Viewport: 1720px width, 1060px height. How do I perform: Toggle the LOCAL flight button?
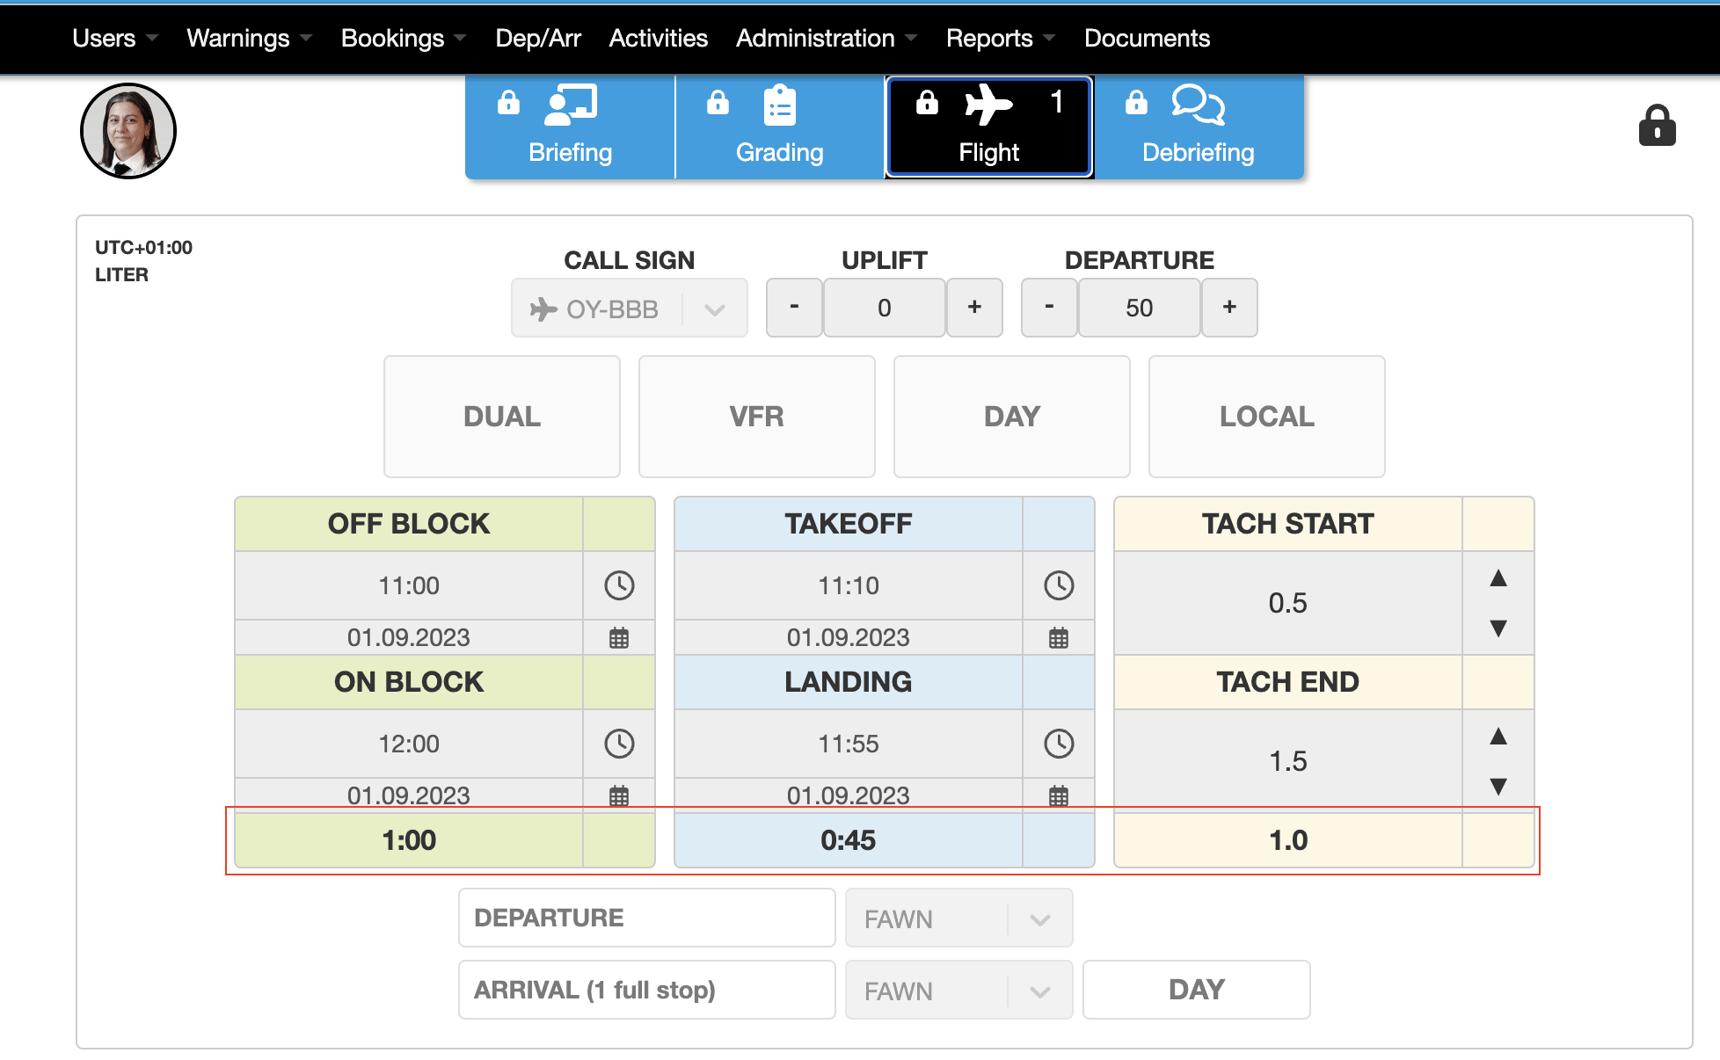(1266, 416)
